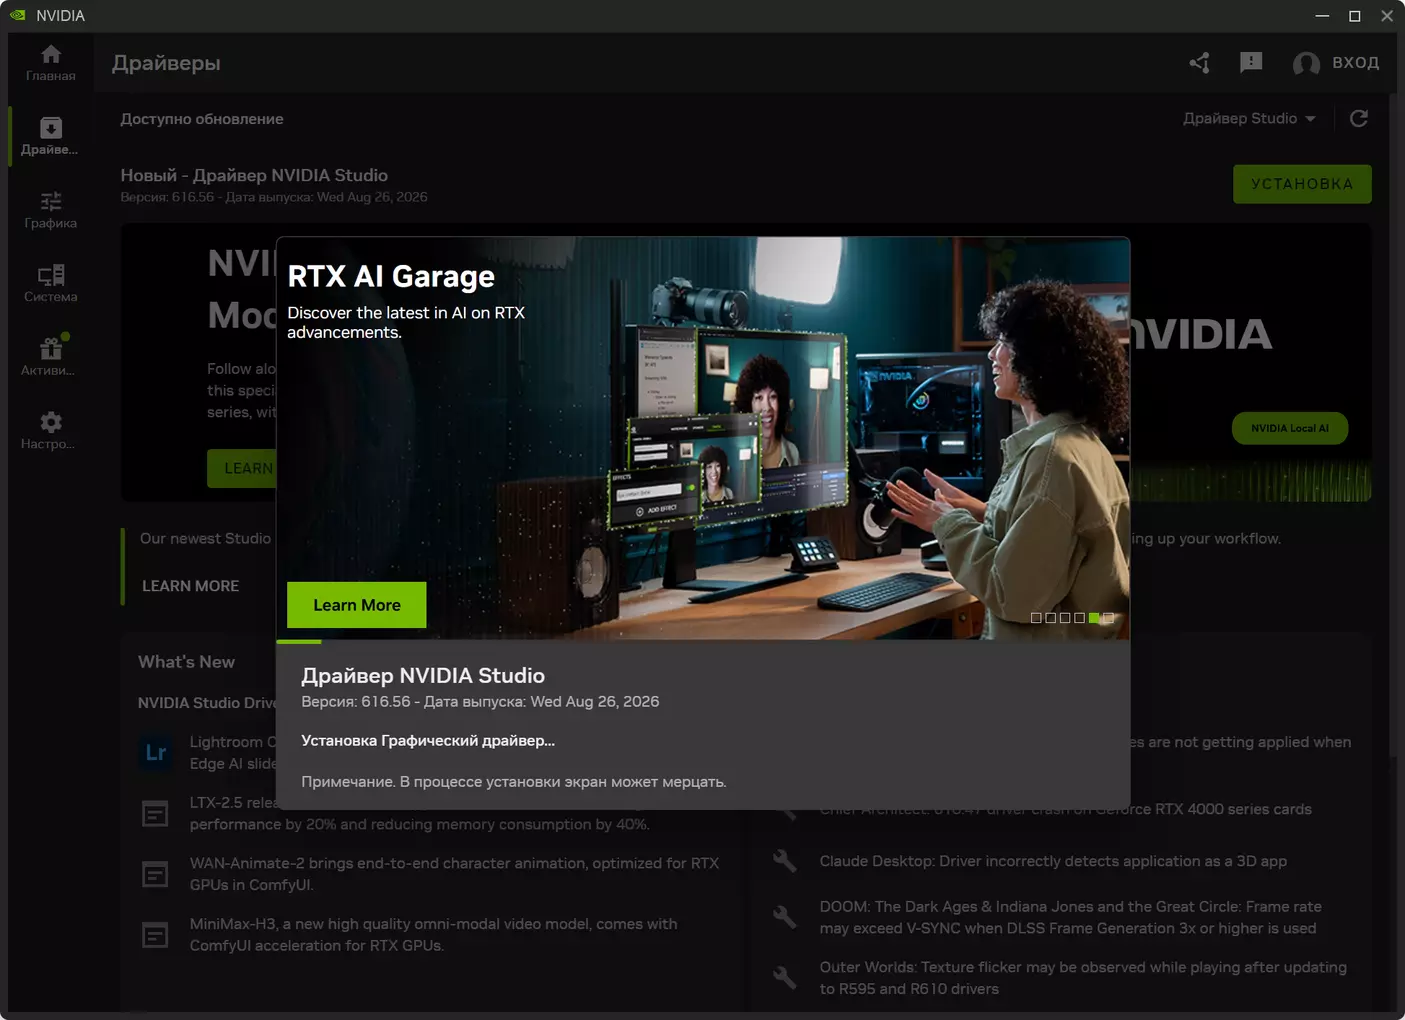1405x1020 pixels.
Task: Expand the Драйвер Studio dropdown
Action: 1249,119
